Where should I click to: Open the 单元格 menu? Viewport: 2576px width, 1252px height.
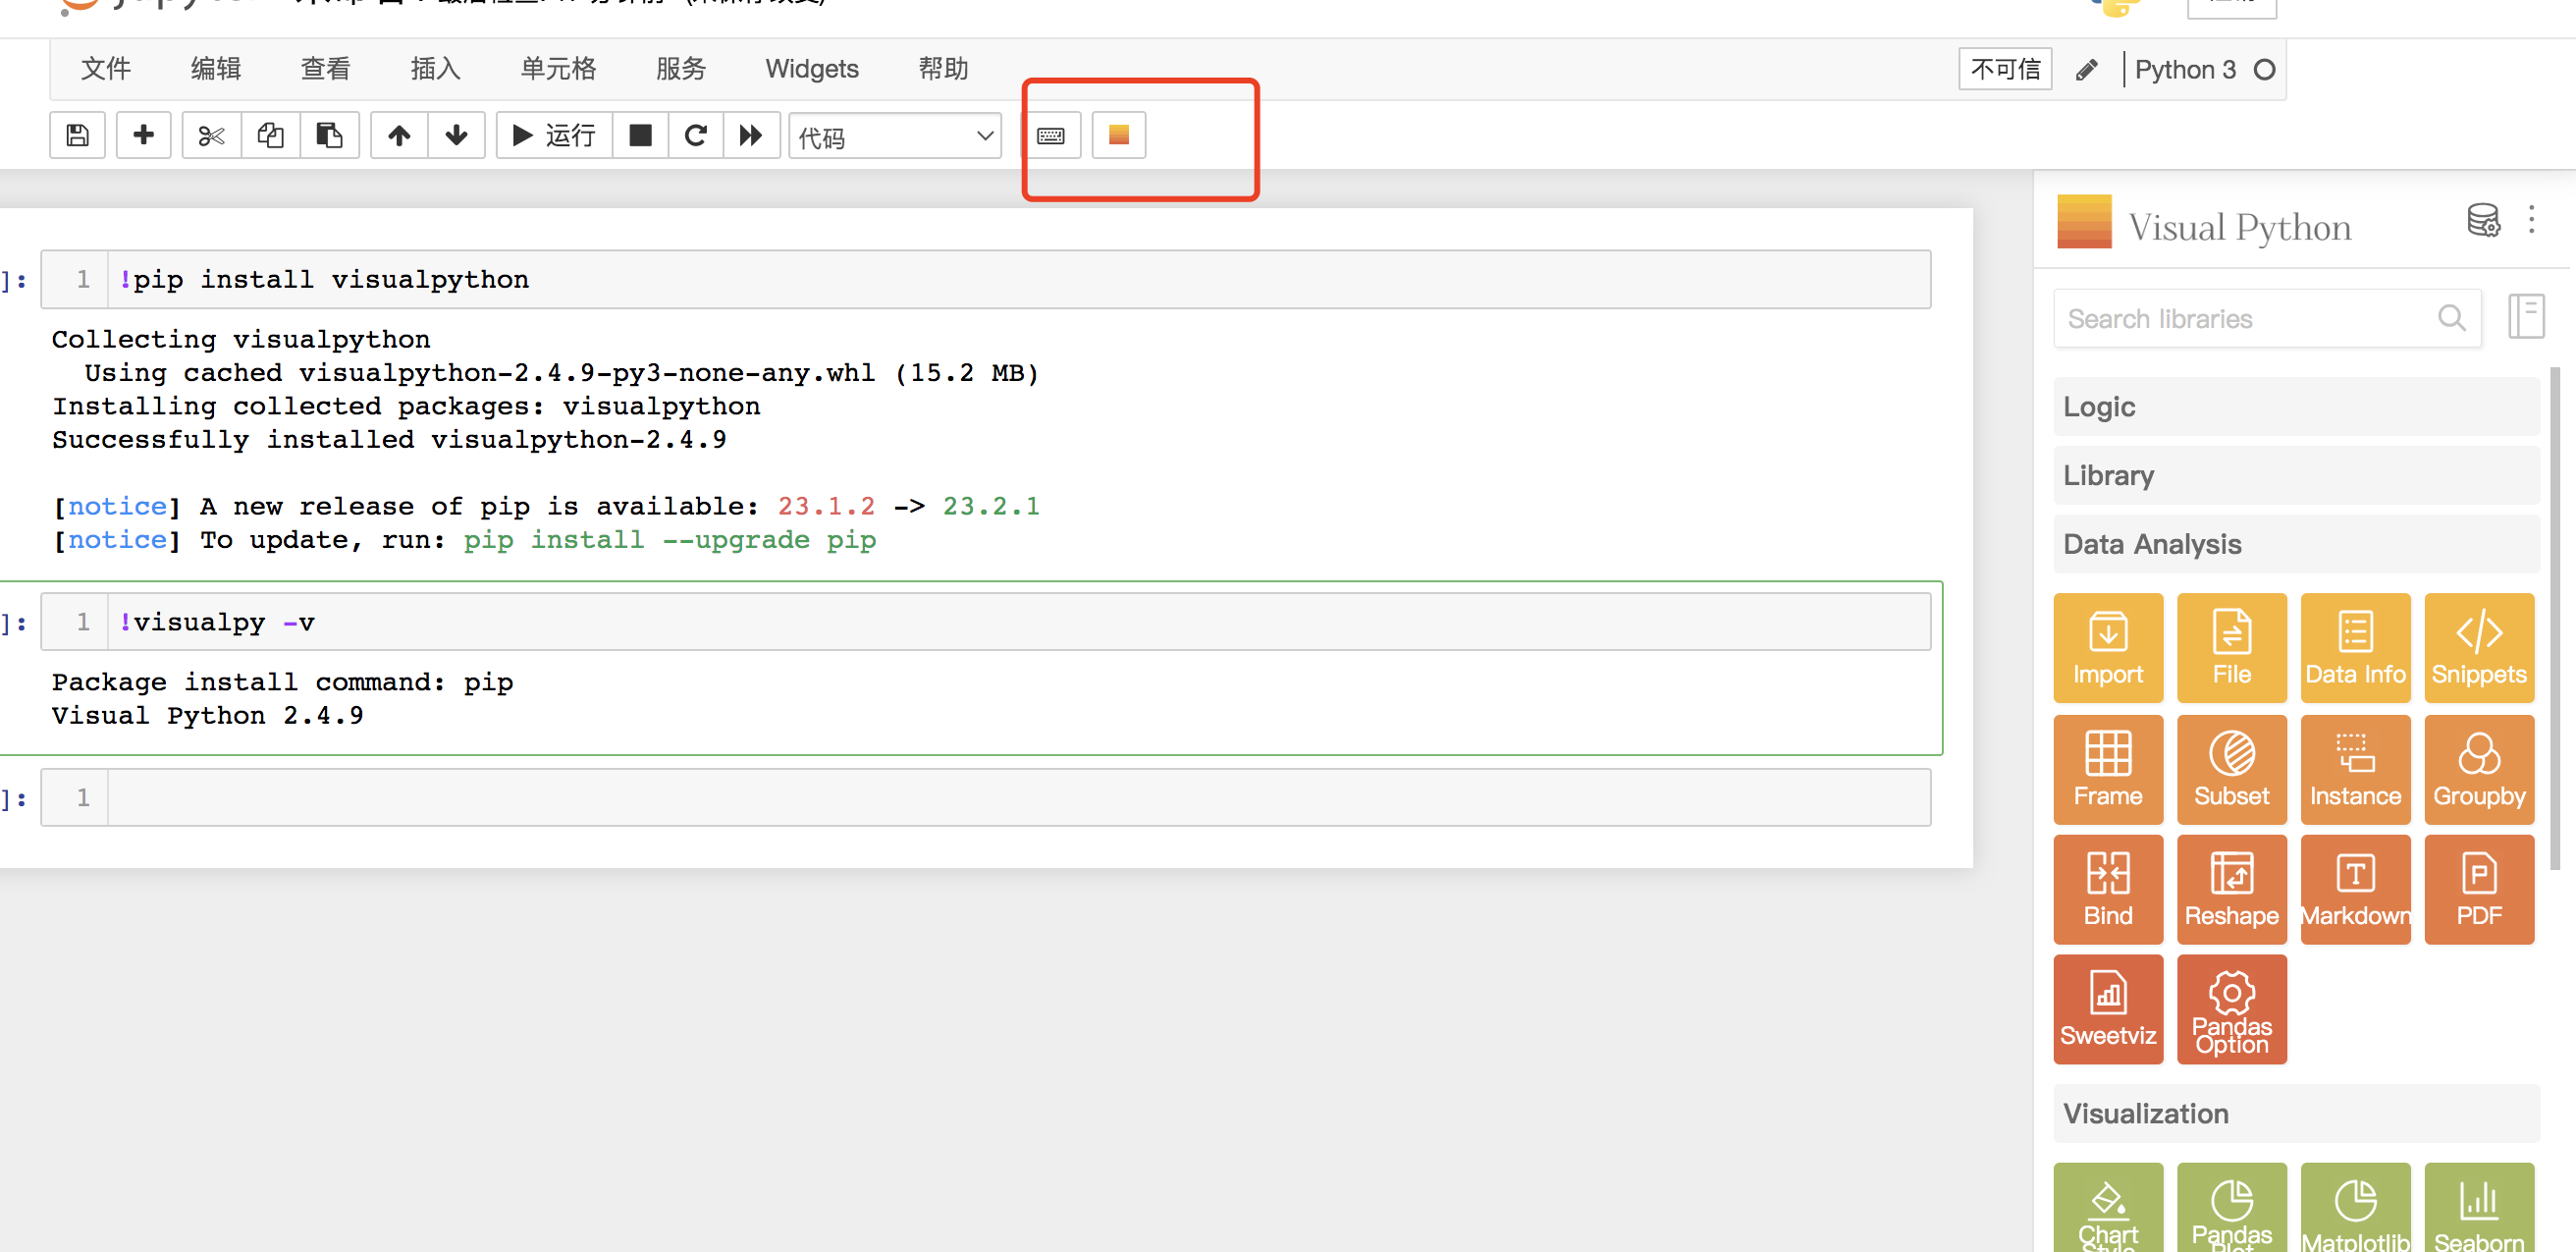click(x=558, y=69)
